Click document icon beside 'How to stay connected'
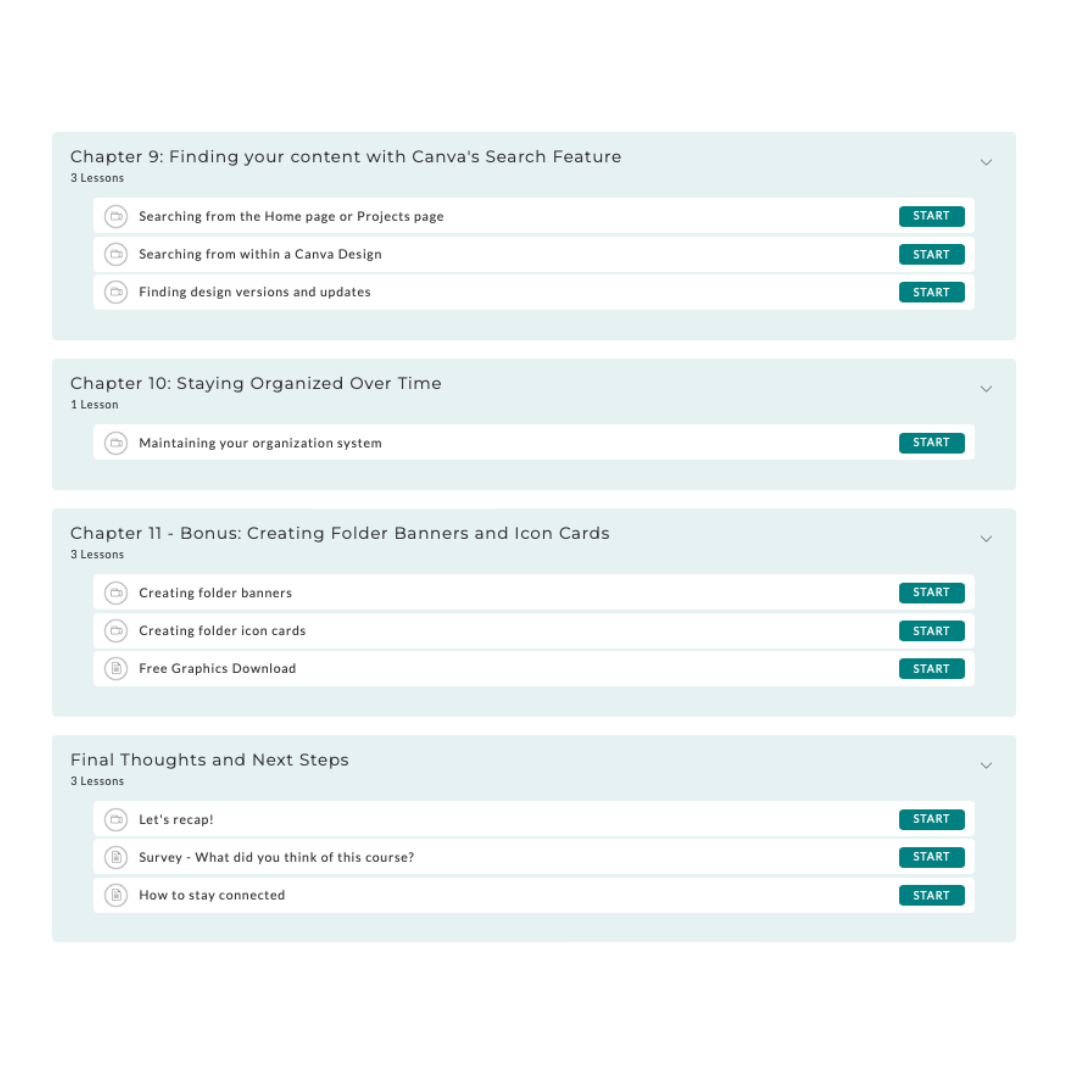 [x=116, y=895]
